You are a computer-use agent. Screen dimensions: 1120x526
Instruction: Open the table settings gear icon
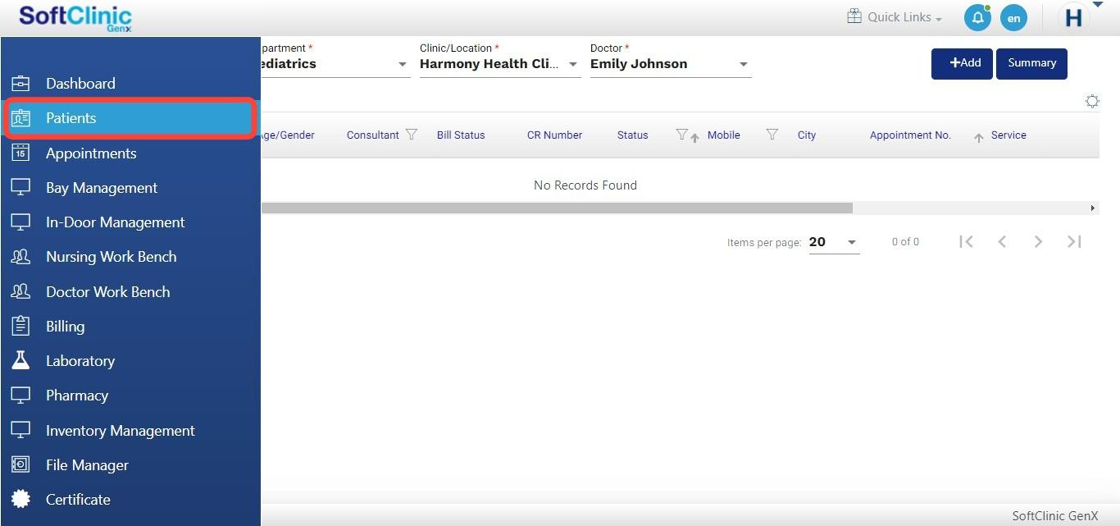point(1092,101)
